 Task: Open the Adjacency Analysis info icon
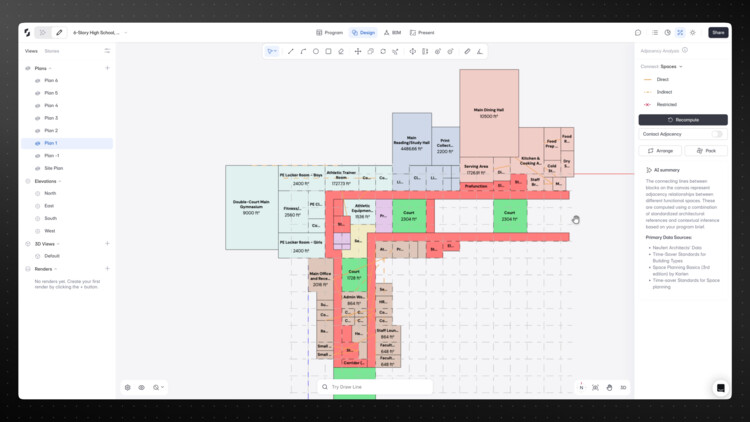click(x=685, y=49)
